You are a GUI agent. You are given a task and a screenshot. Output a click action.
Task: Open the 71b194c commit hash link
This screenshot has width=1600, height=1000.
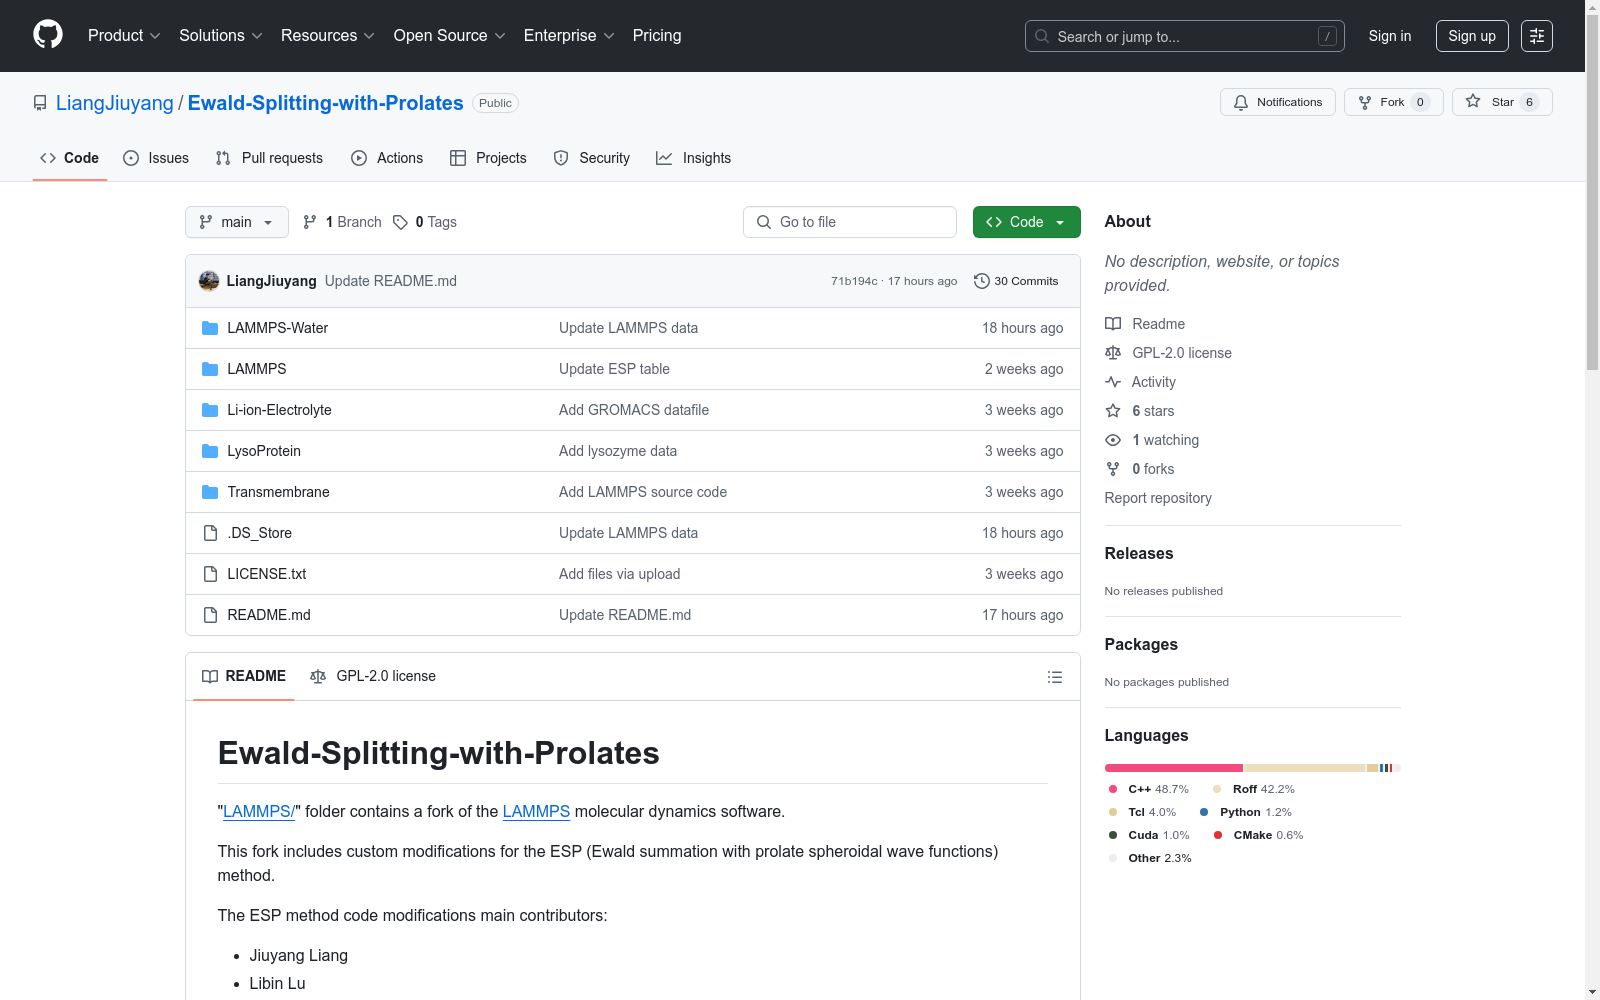(x=854, y=281)
